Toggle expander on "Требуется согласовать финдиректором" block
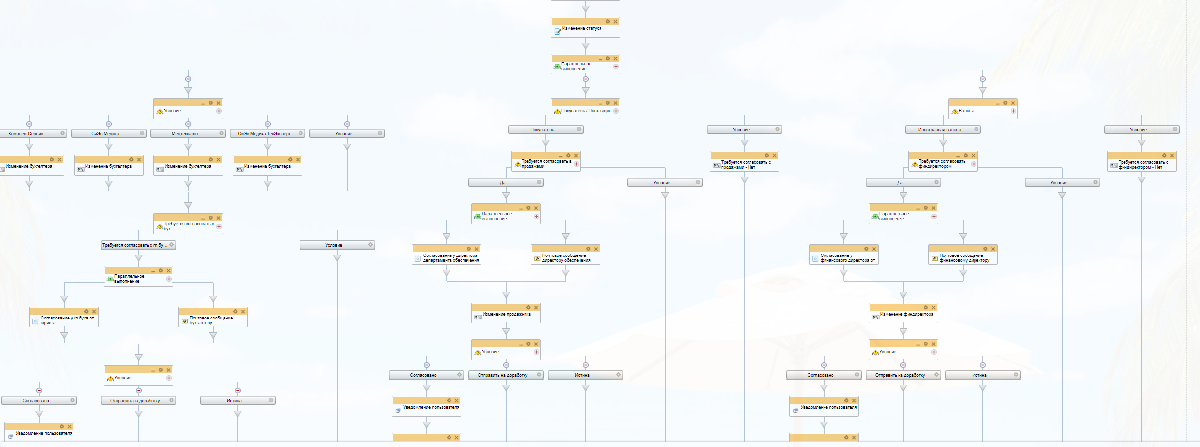1200x447 pixels. tap(973, 165)
